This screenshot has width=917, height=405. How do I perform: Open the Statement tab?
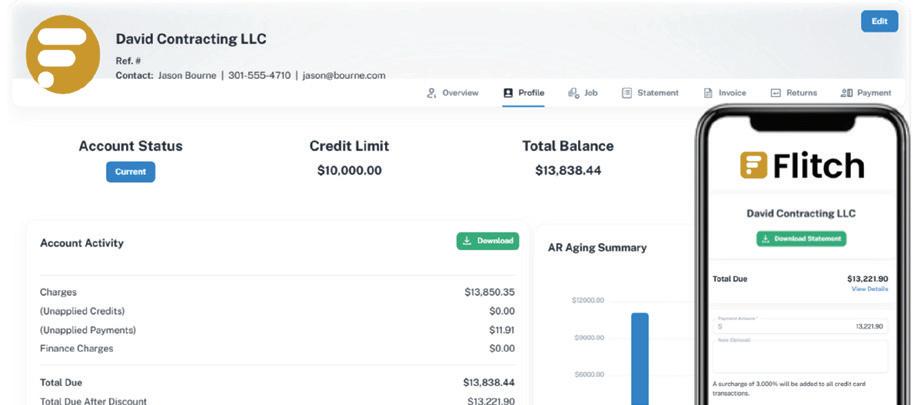[x=650, y=93]
